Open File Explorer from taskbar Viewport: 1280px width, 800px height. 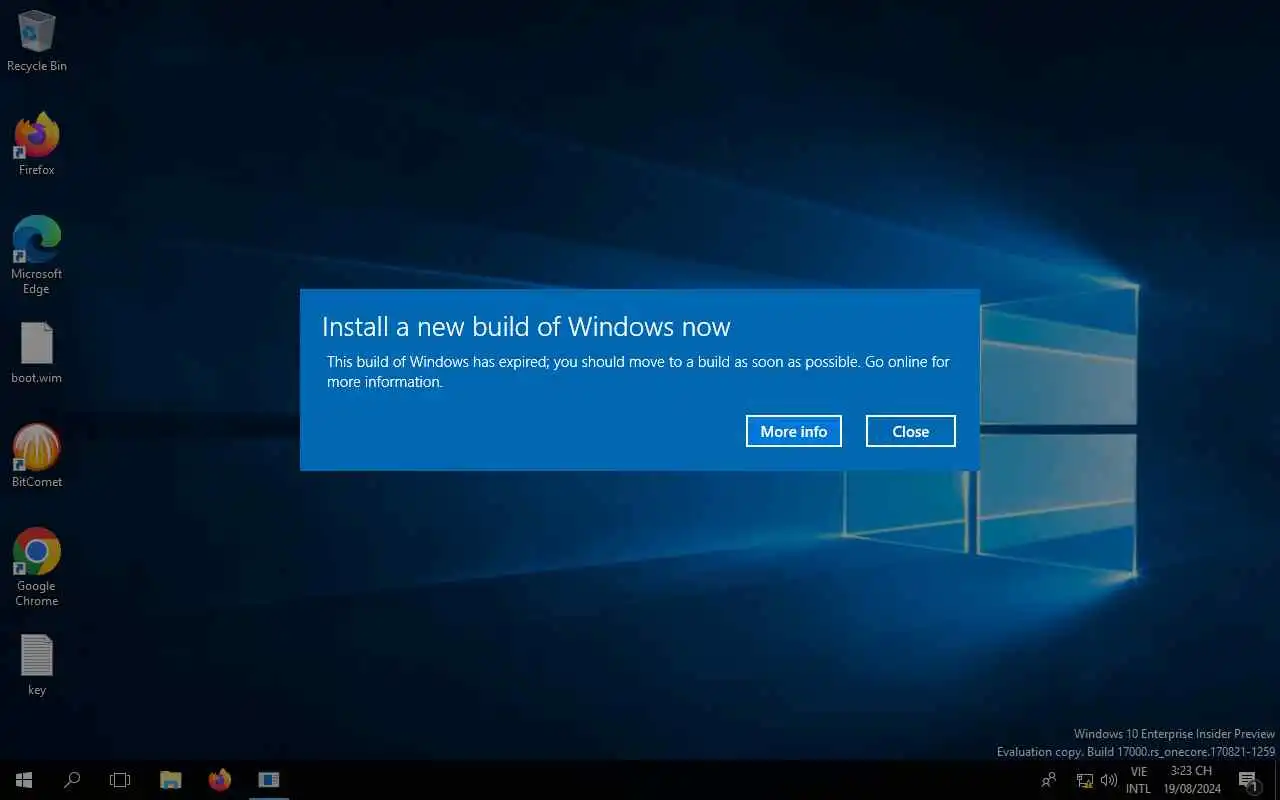point(171,780)
